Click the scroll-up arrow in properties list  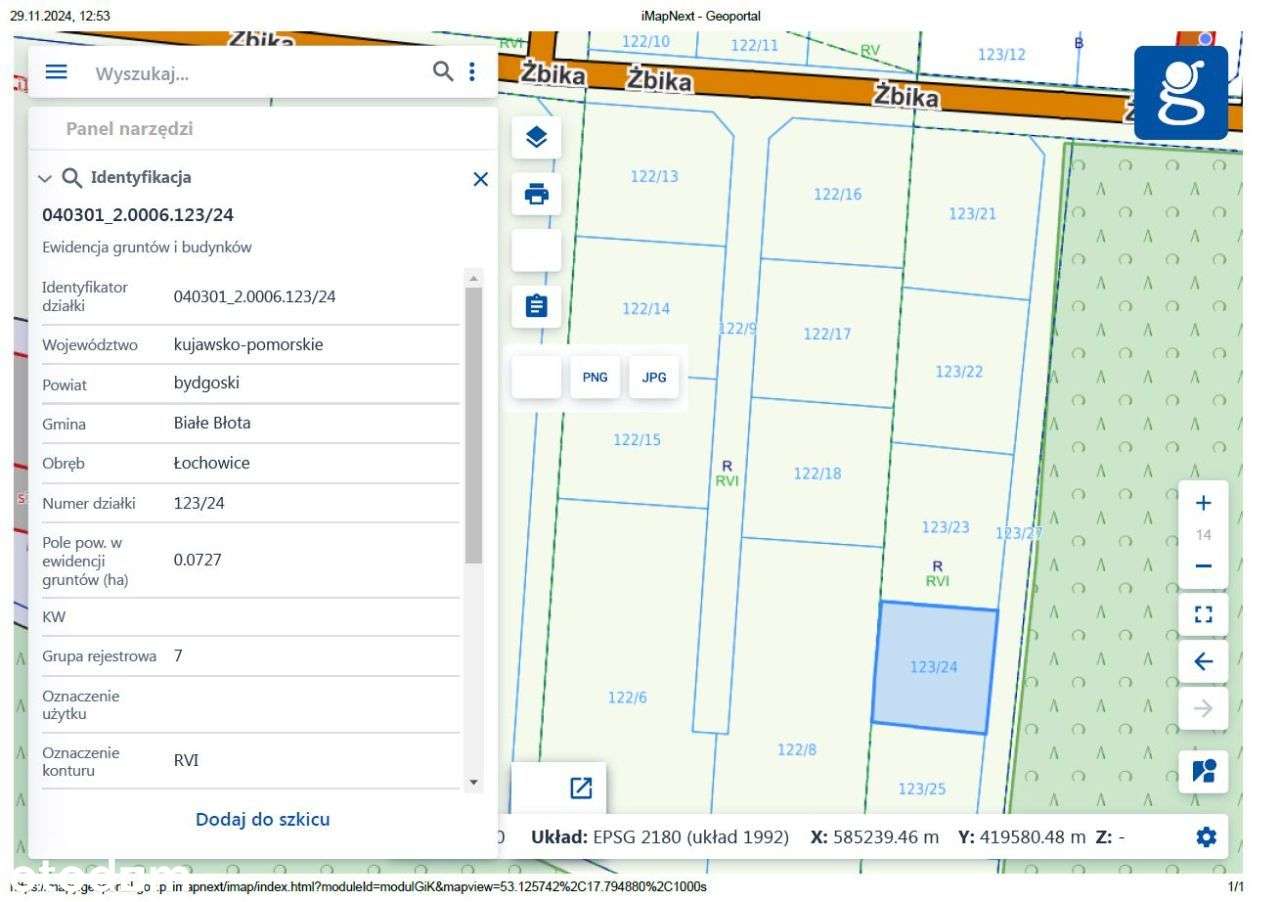pyautogui.click(x=474, y=277)
